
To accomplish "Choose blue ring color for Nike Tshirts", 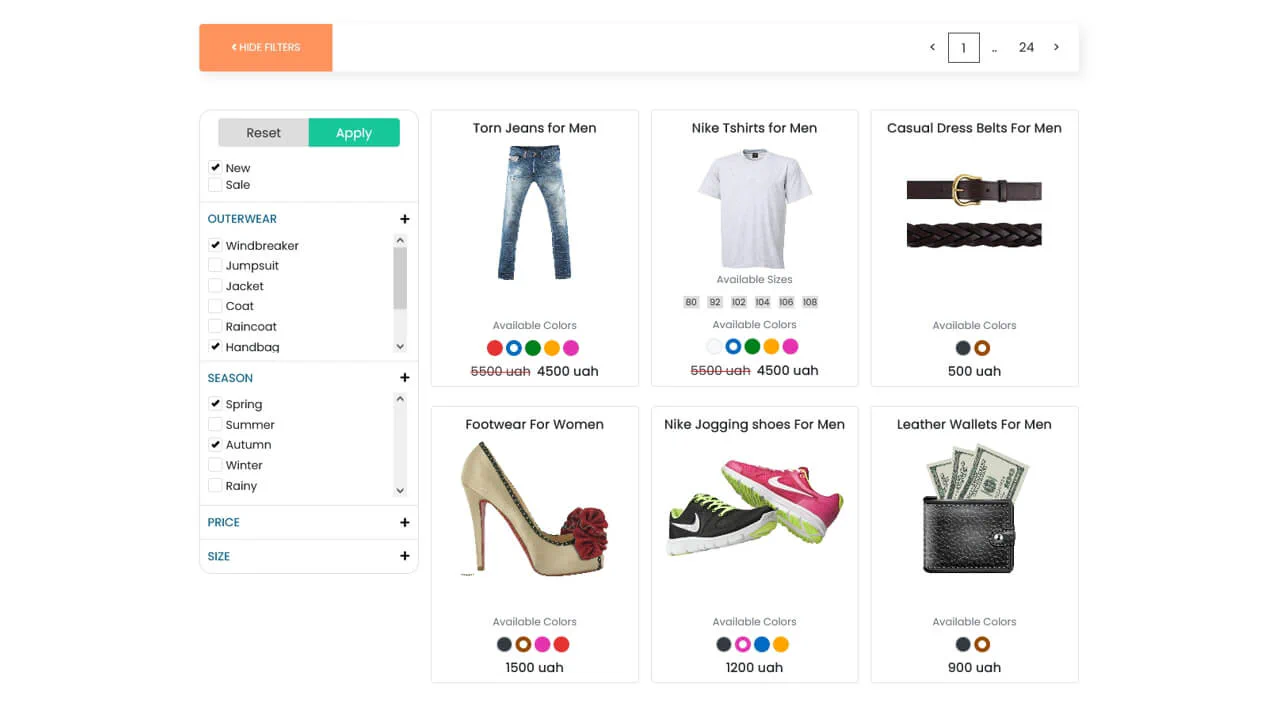I will (733, 346).
